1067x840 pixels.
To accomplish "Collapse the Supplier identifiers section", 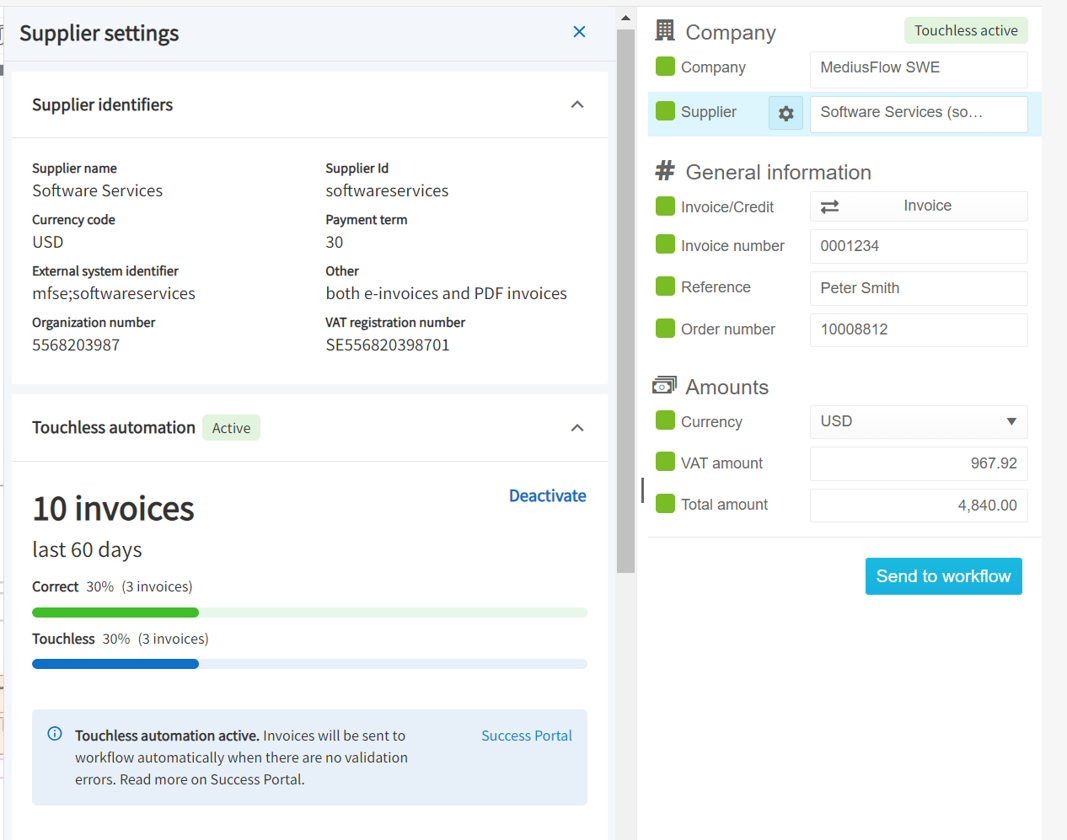I will pyautogui.click(x=577, y=103).
